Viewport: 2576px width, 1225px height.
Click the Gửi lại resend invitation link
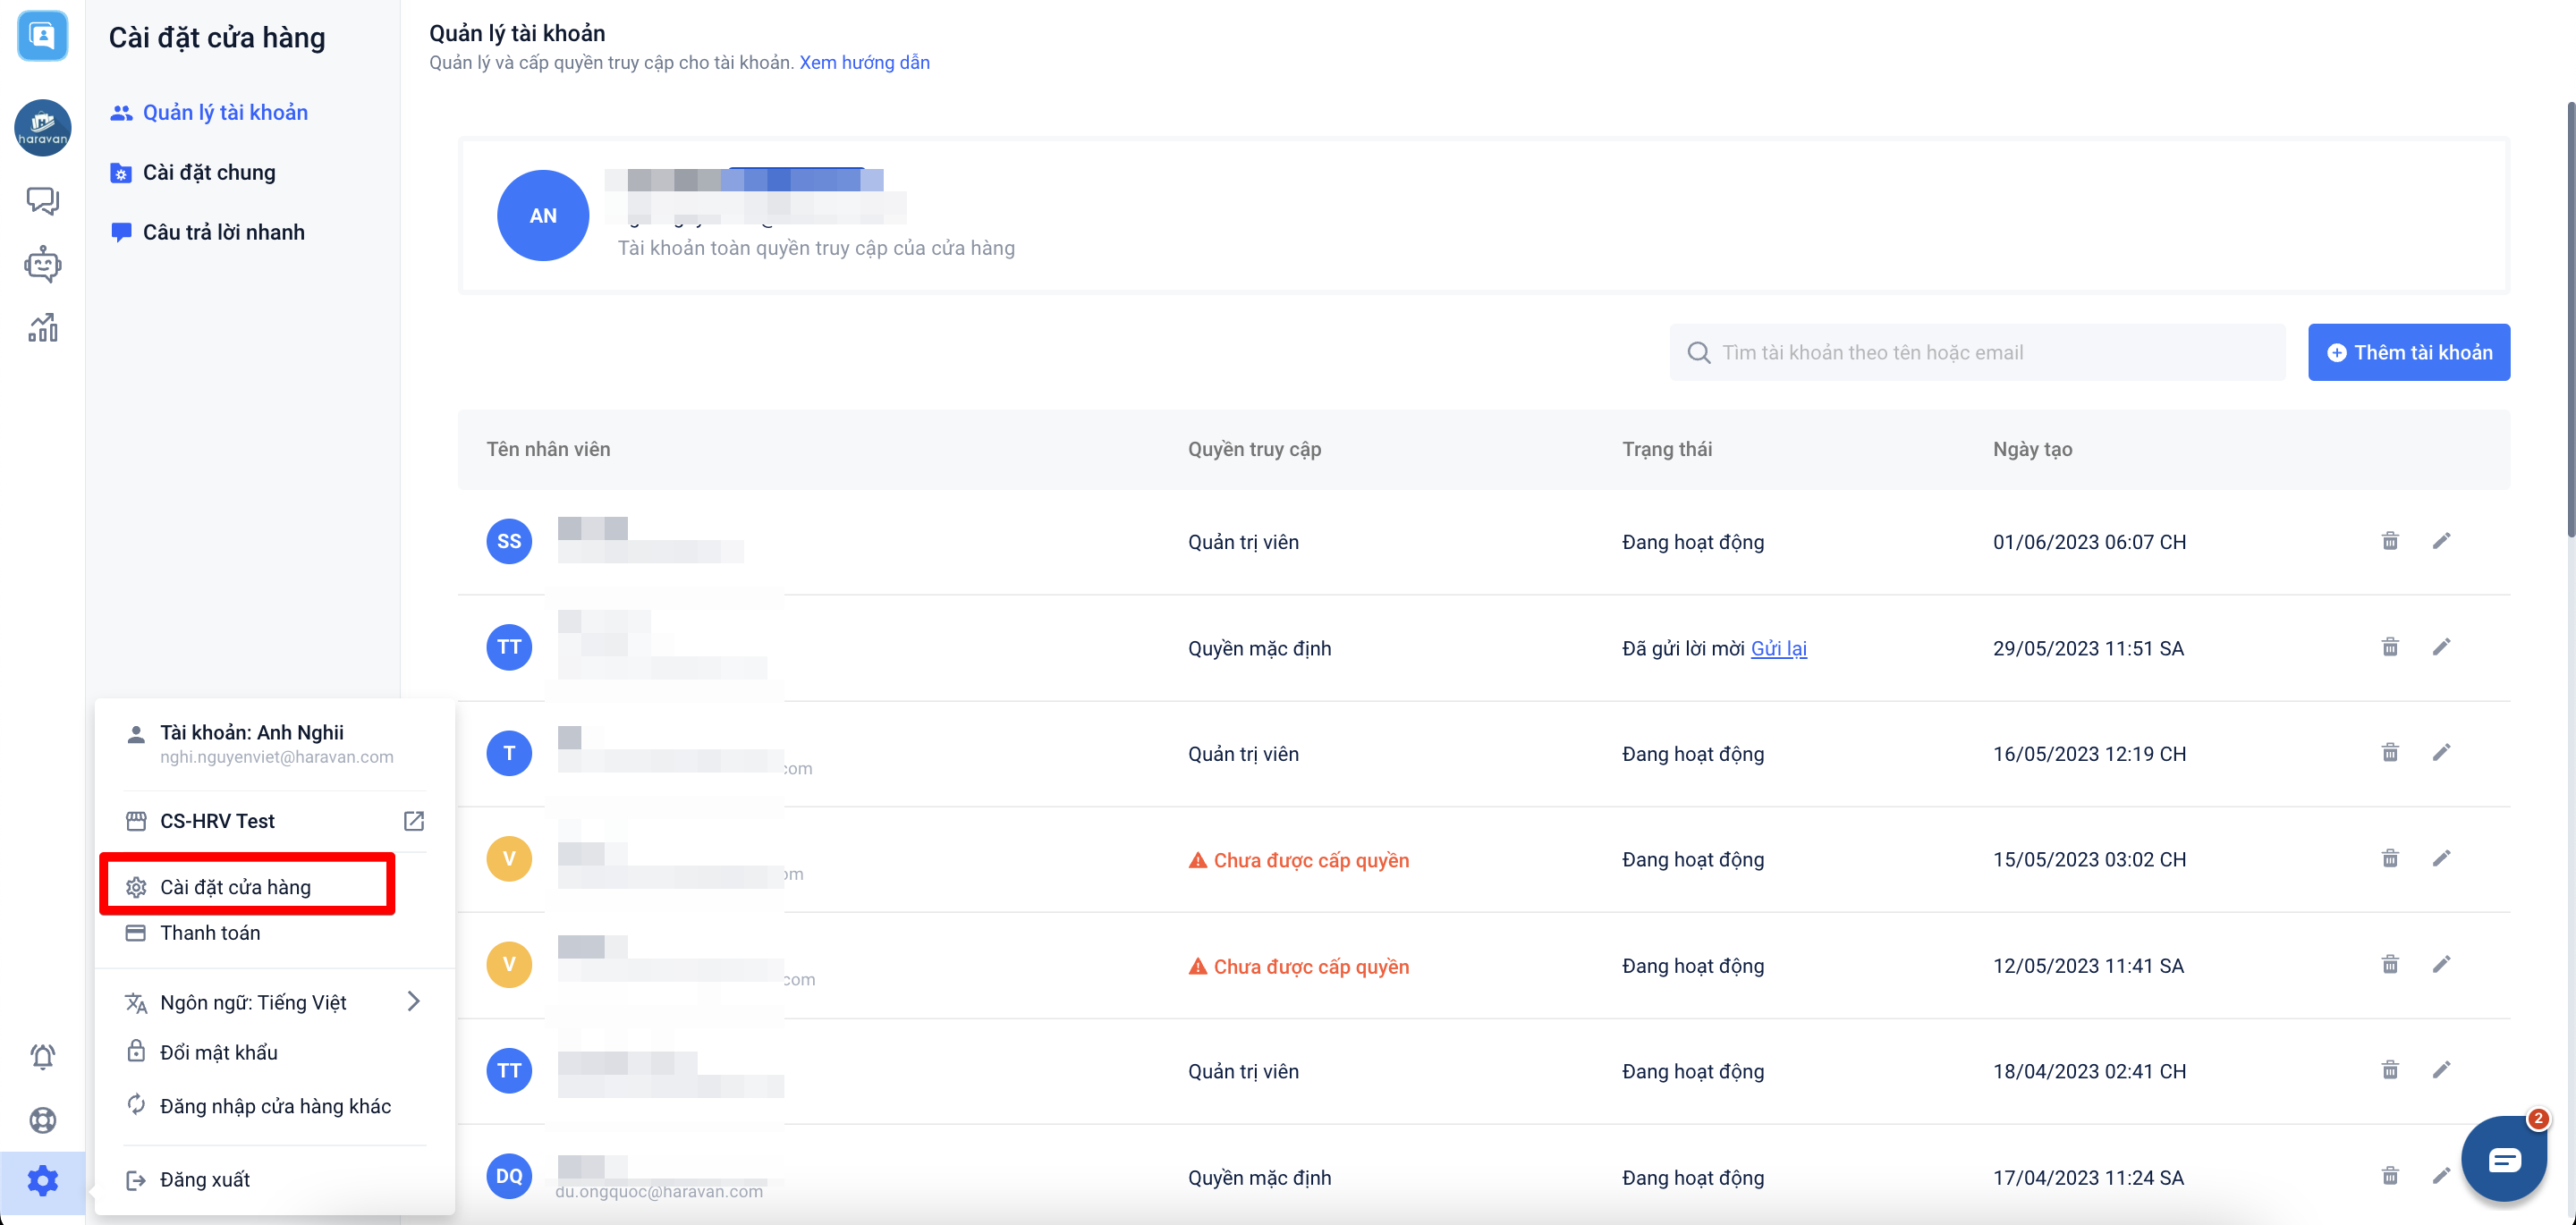pyautogui.click(x=1778, y=648)
